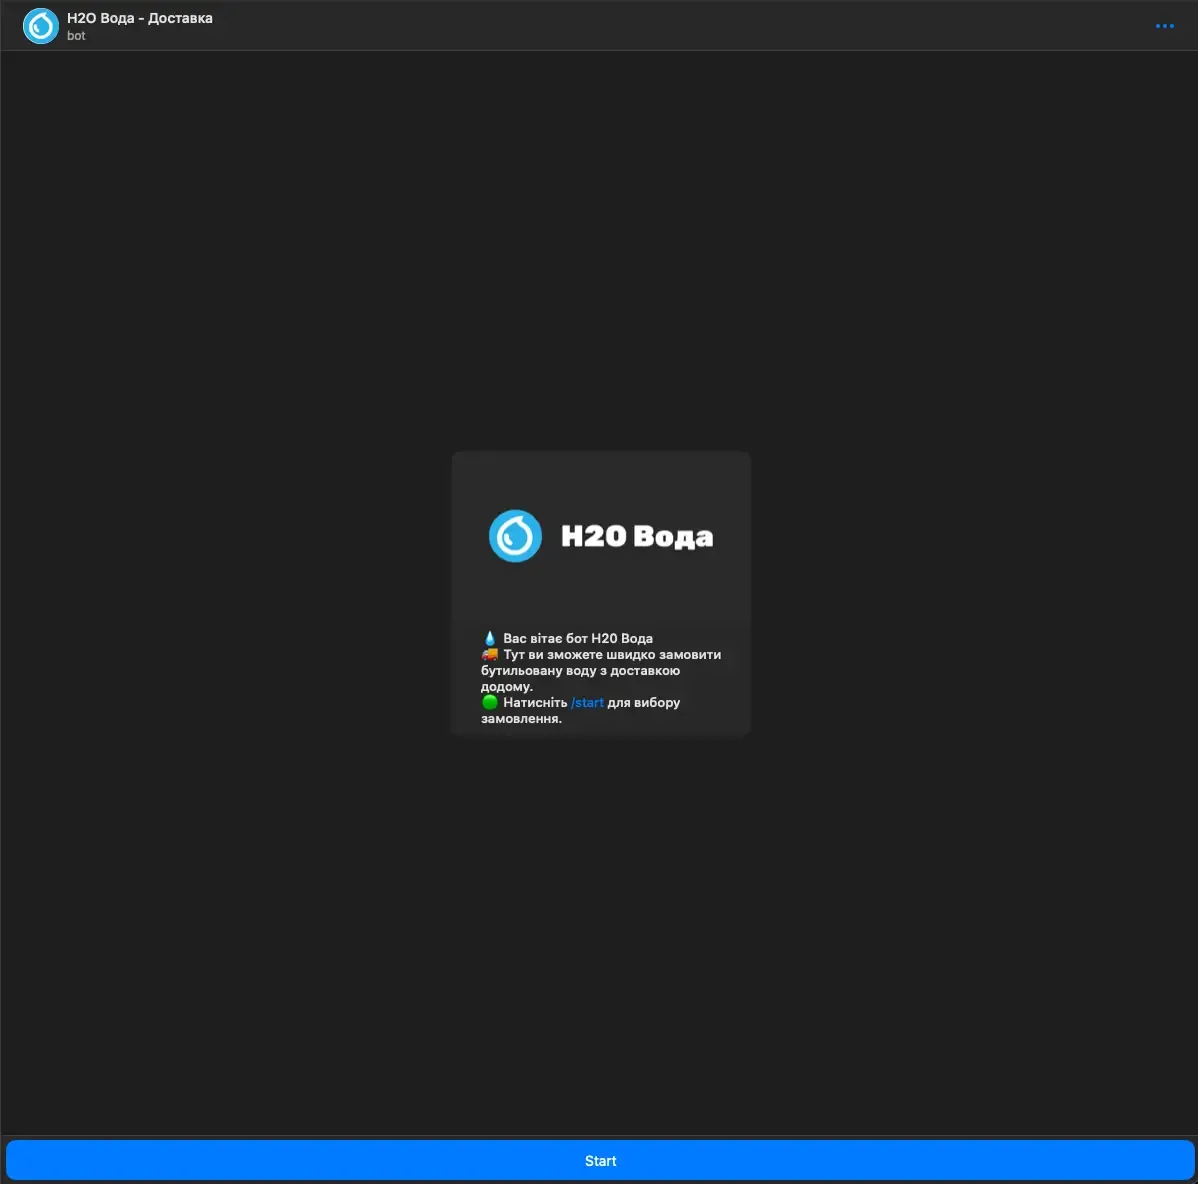This screenshot has width=1198, height=1184.
Task: Click the H2O Вода headline text on card
Action: pos(638,535)
